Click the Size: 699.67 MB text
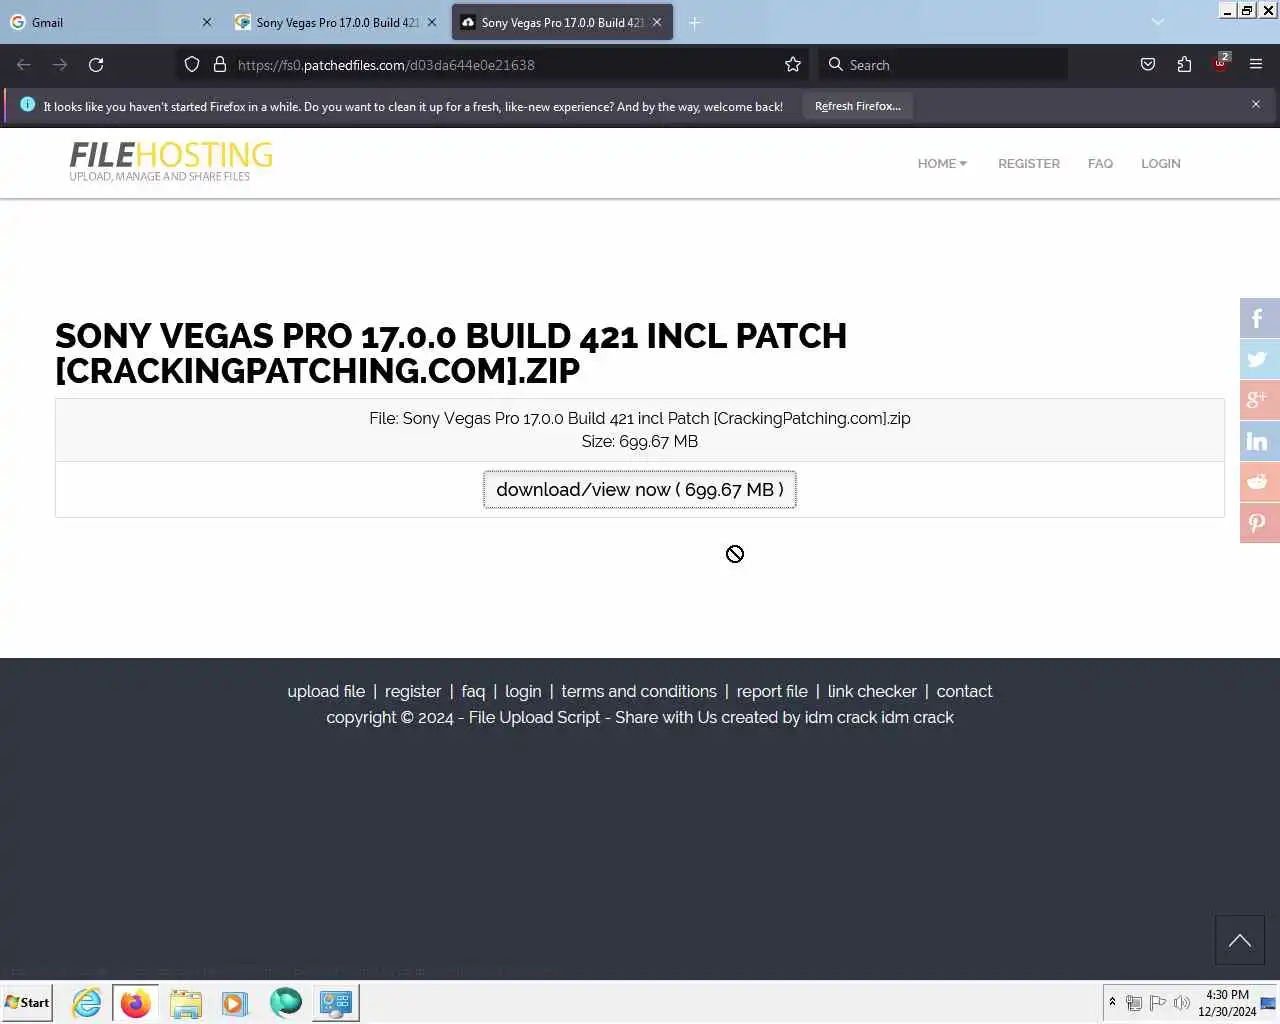Image resolution: width=1280 pixels, height=1024 pixels. click(640, 441)
